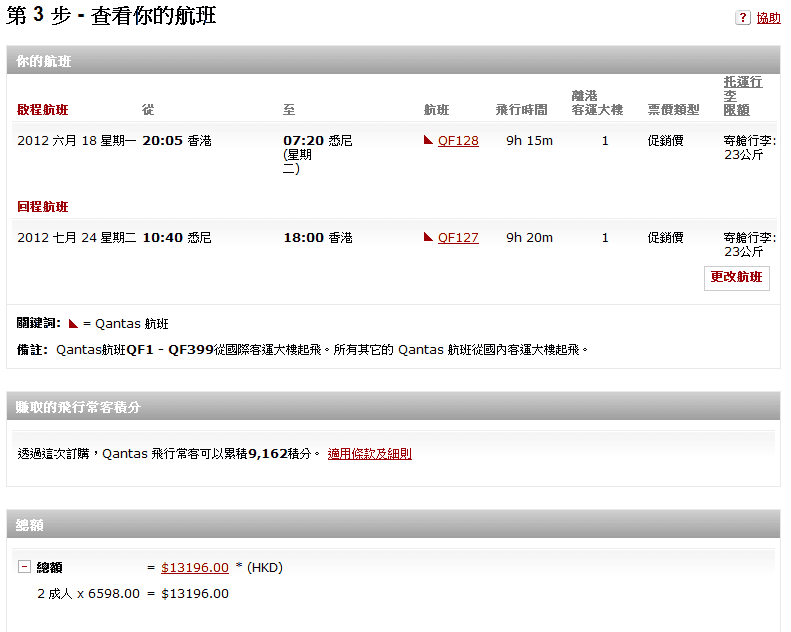Open the 適用條款及細則 terms link
The image size is (791, 632).
(369, 454)
